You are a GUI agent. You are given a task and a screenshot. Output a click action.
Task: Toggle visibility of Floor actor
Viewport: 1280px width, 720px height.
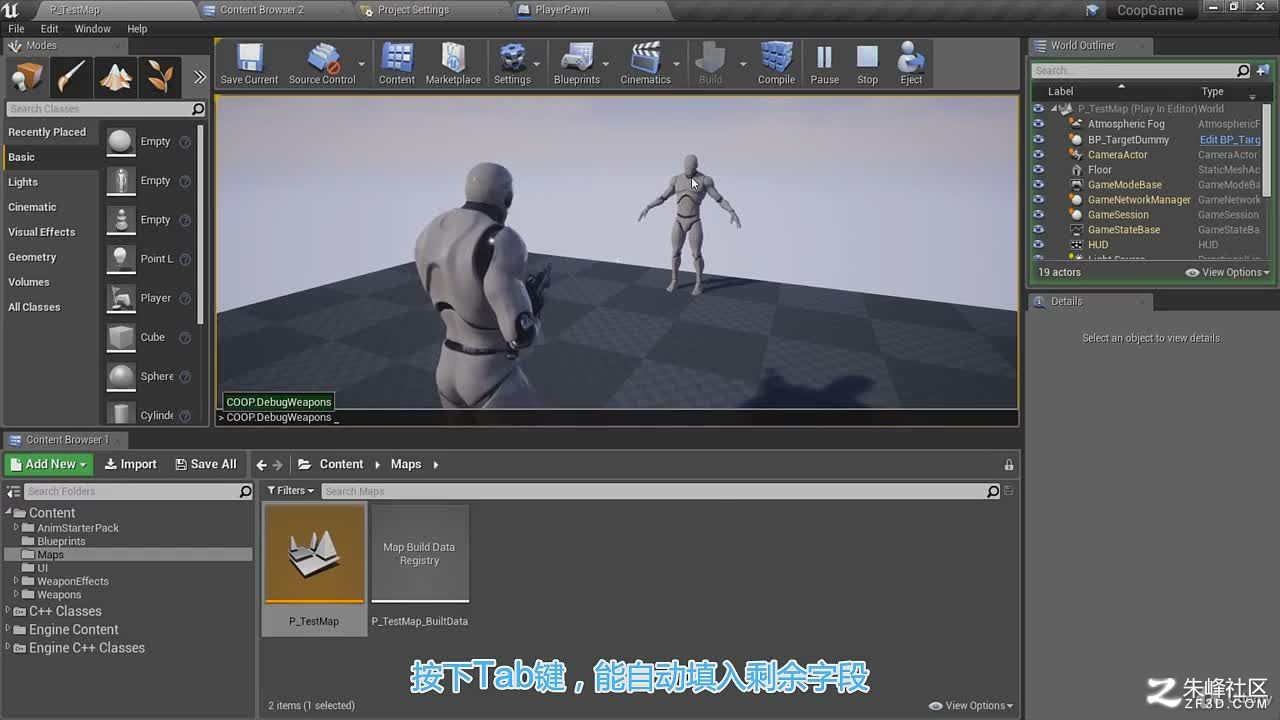1038,170
